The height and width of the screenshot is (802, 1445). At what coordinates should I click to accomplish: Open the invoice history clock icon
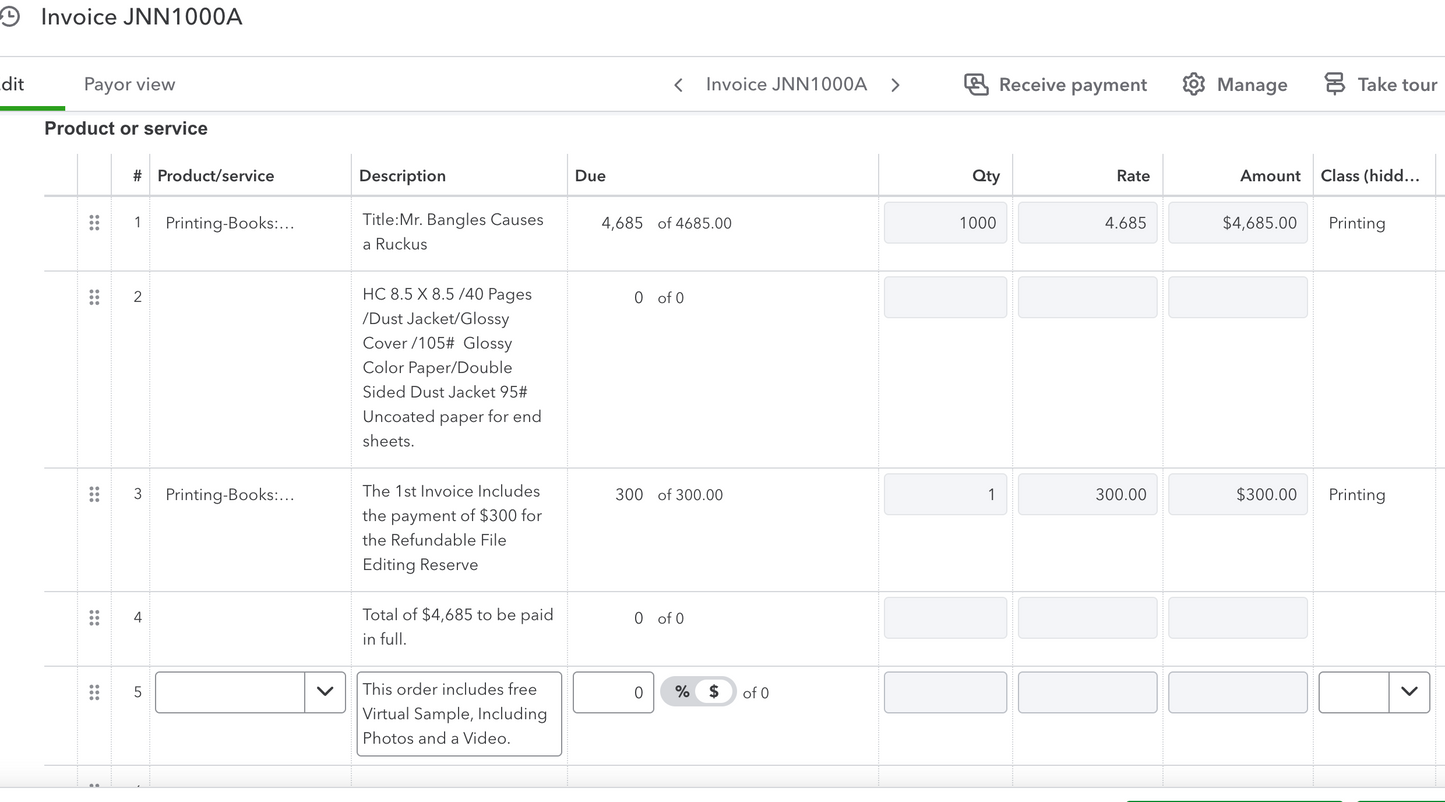click(x=9, y=17)
